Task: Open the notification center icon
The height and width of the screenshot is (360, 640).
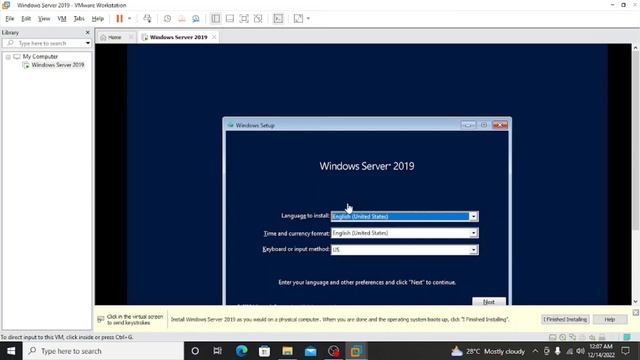Action: [x=626, y=351]
